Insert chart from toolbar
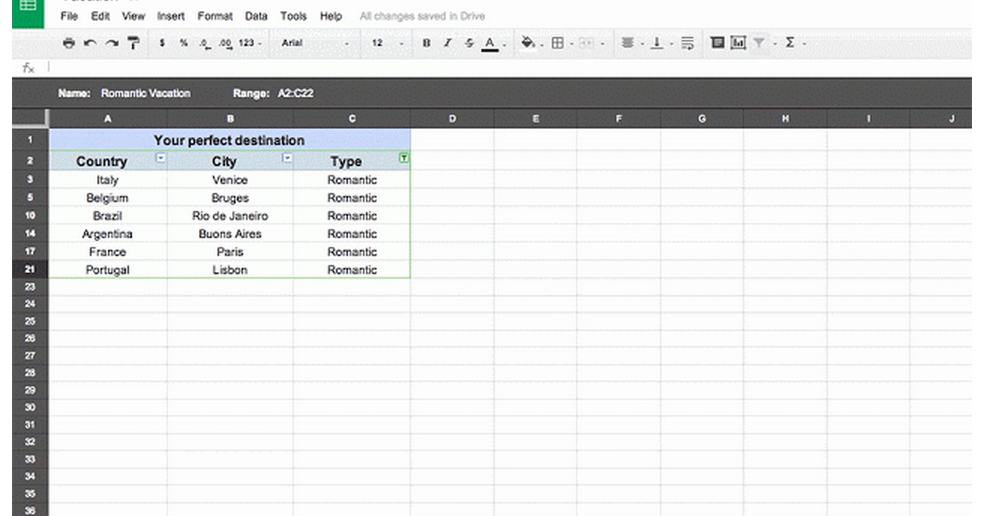This screenshot has height=516, width=984. [739, 43]
